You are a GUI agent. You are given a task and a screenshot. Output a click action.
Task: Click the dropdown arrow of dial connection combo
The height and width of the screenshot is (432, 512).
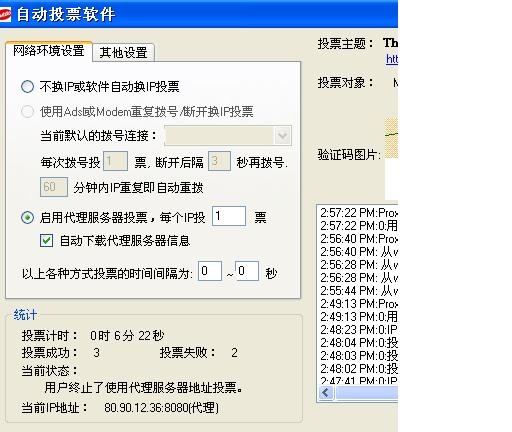pyautogui.click(x=283, y=136)
